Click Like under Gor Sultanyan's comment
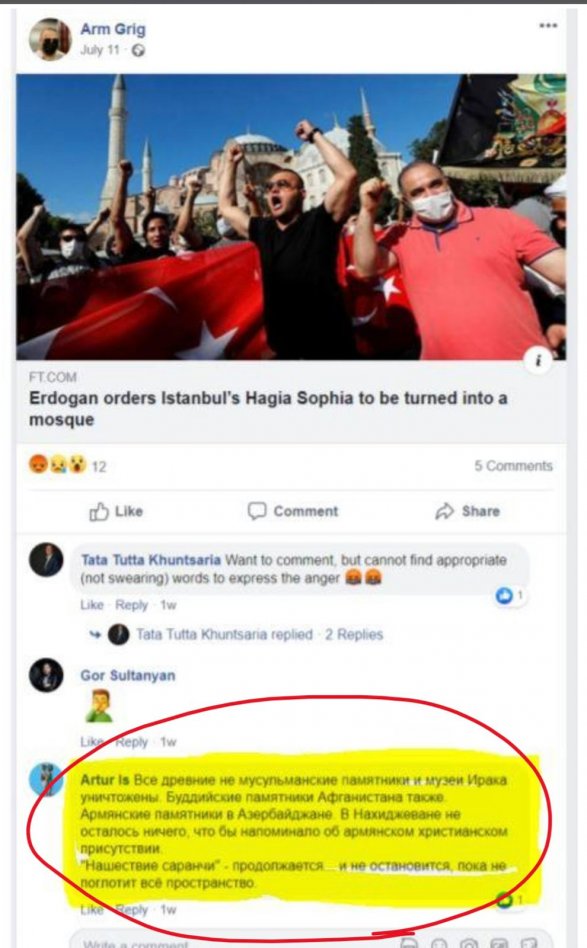587x948 pixels. [92, 742]
